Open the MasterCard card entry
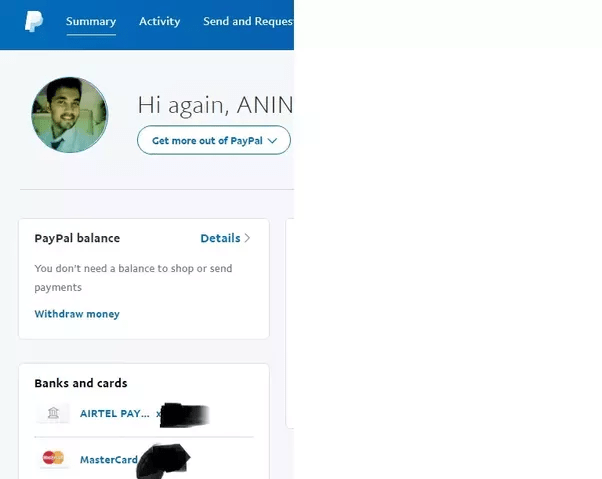The width and height of the screenshot is (602, 479). pyautogui.click(x=109, y=459)
